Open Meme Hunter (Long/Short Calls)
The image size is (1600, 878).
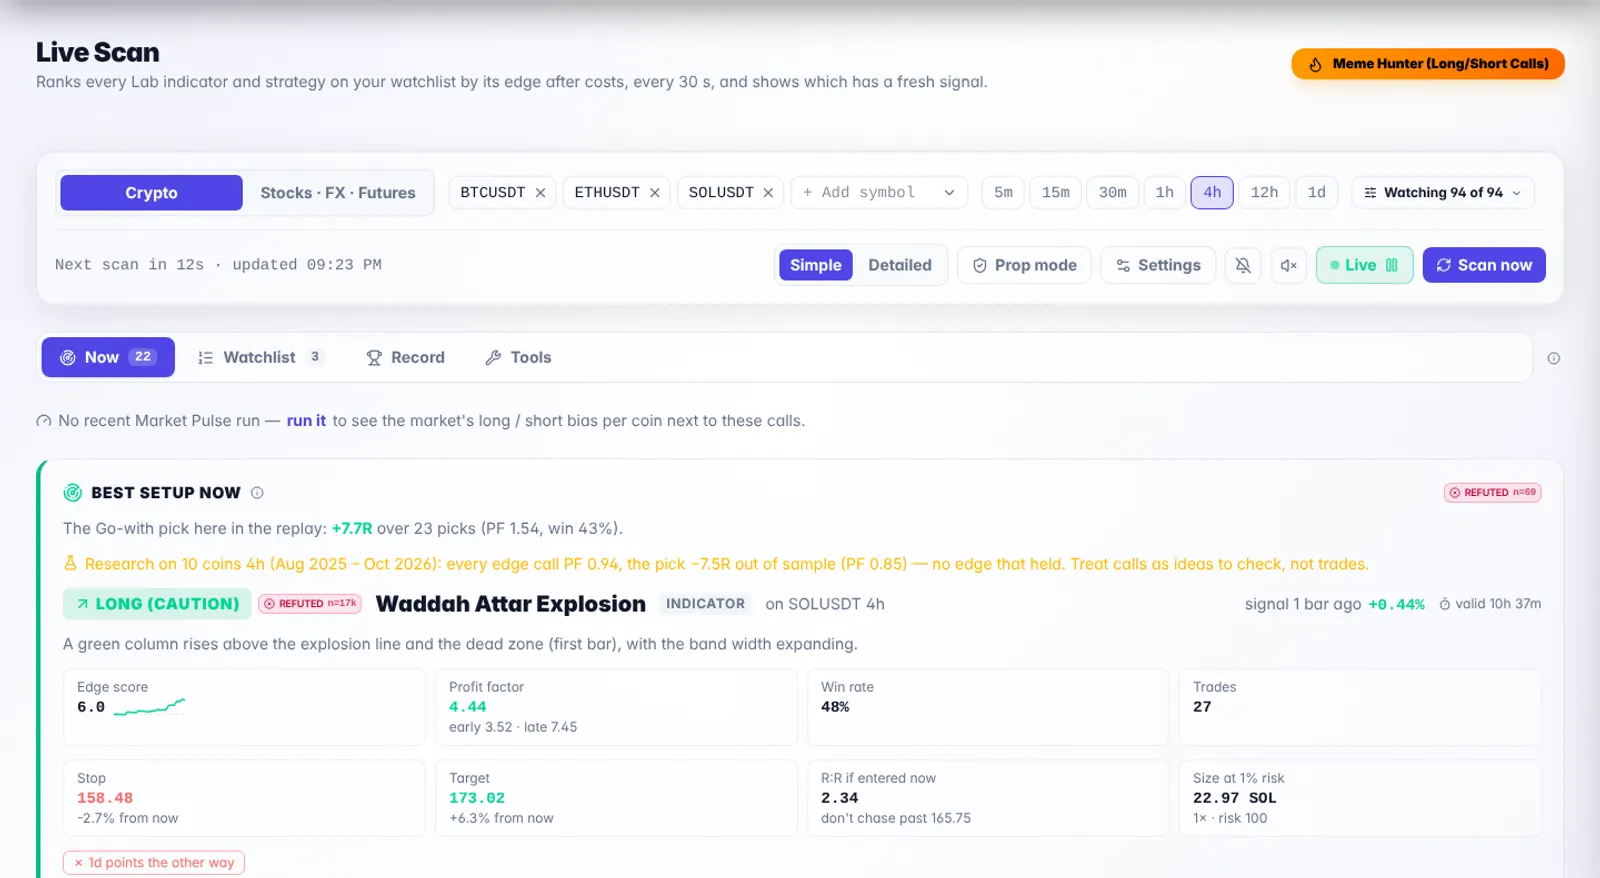[x=1428, y=64]
